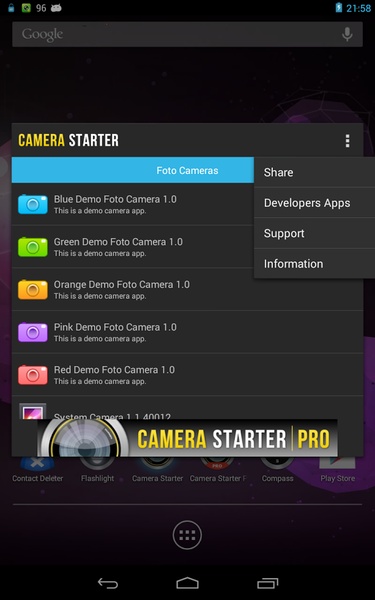Open the Contact Deleter home screen app
Screen dimensions: 375x600
click(x=38, y=469)
